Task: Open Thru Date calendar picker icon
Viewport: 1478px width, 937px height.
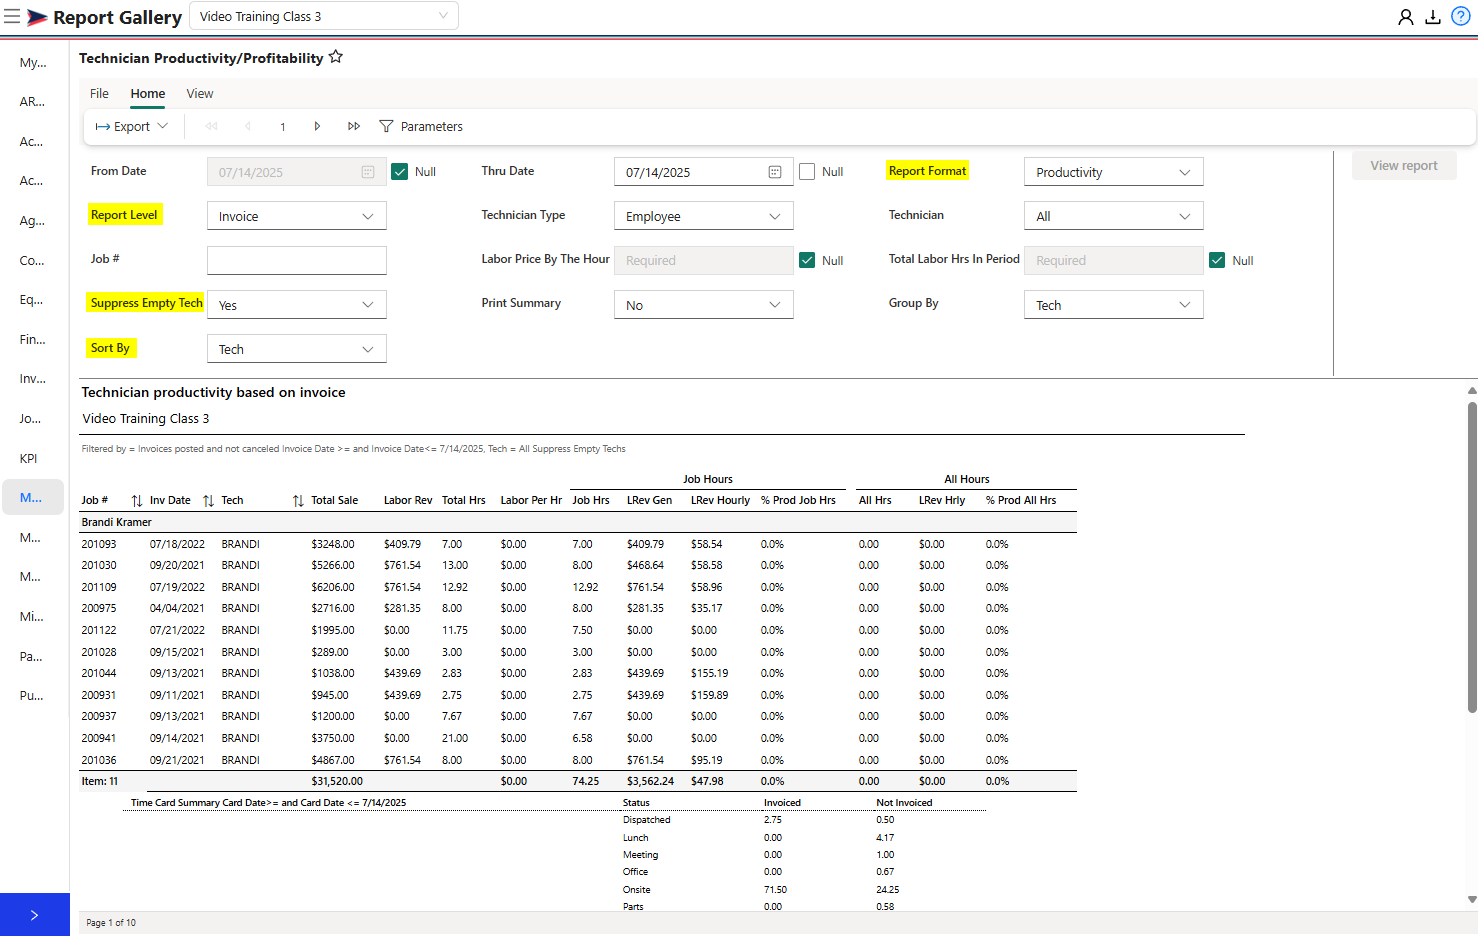Action: pos(775,172)
